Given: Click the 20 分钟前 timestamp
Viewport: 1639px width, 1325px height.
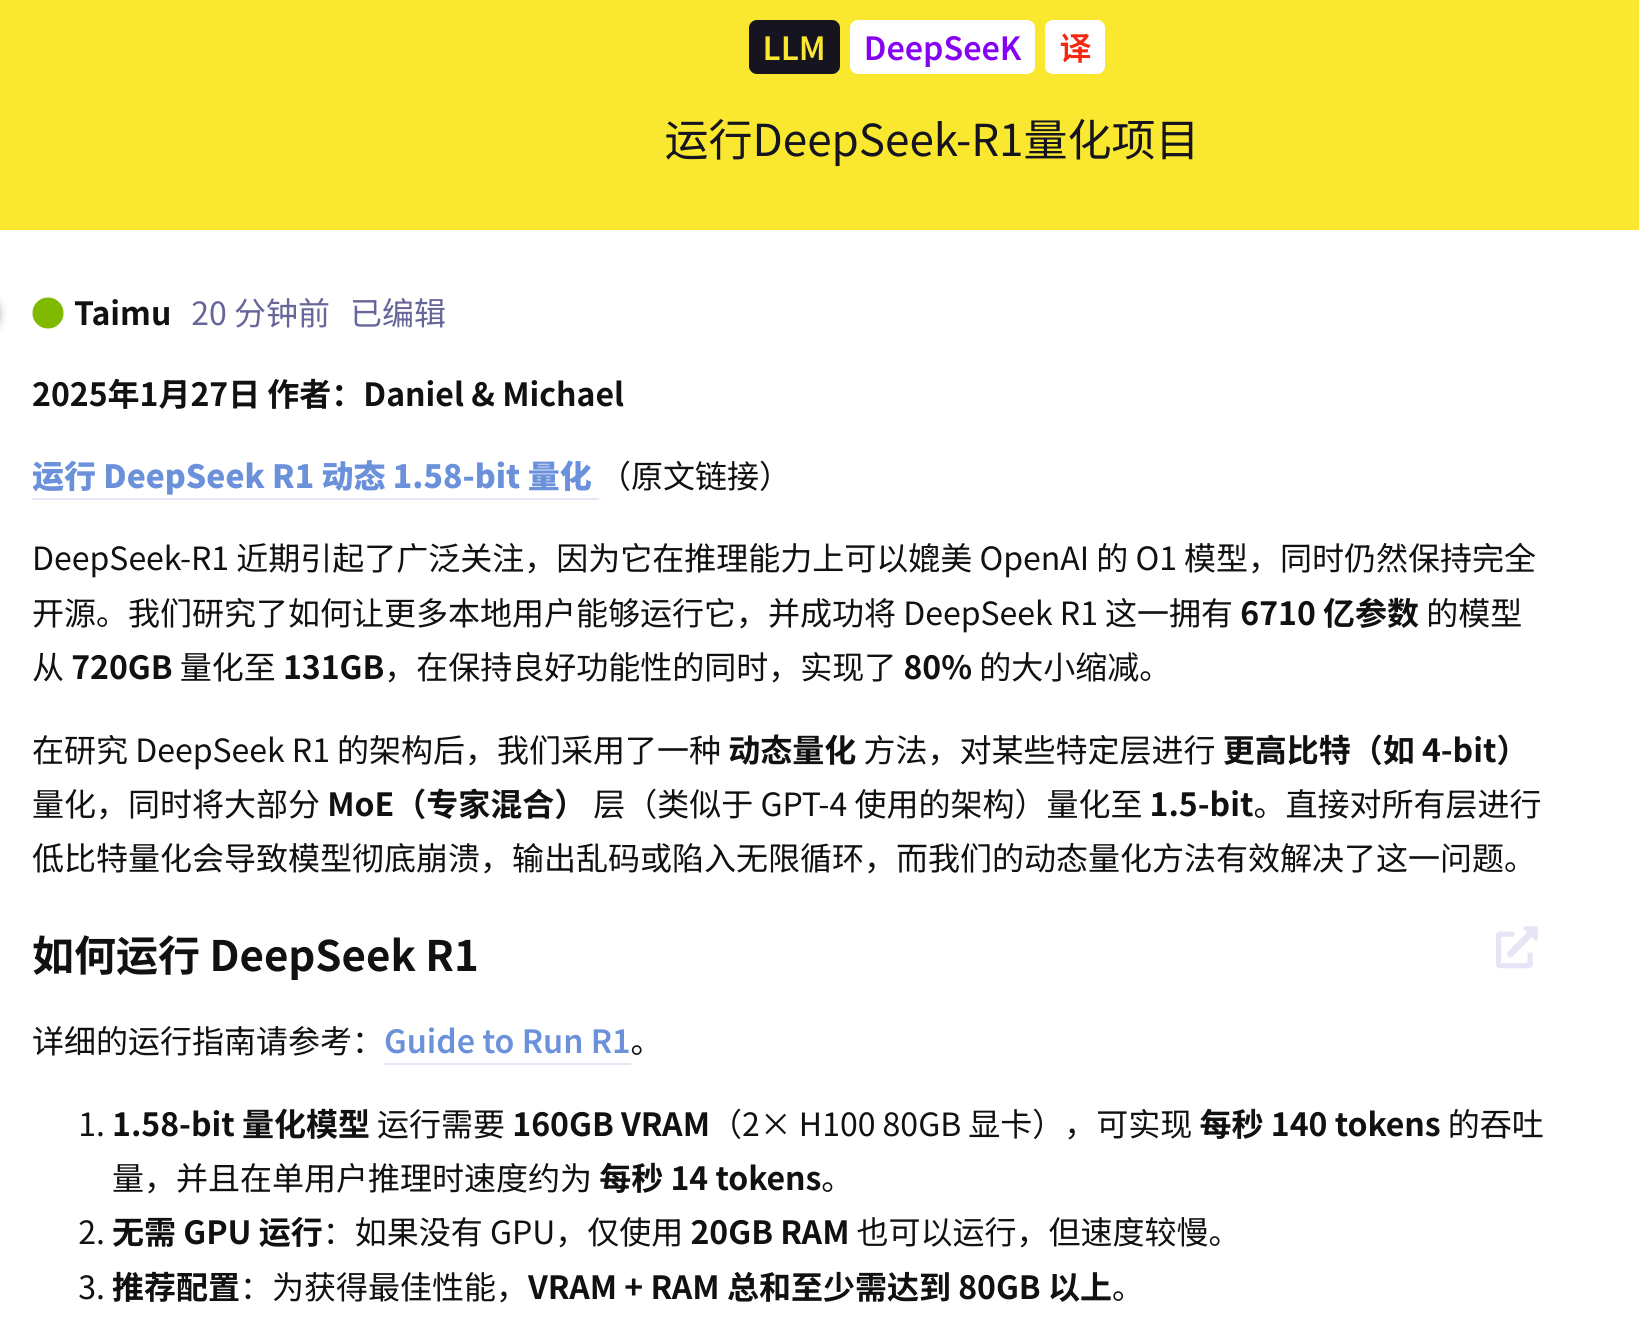Looking at the screenshot, I should point(260,313).
